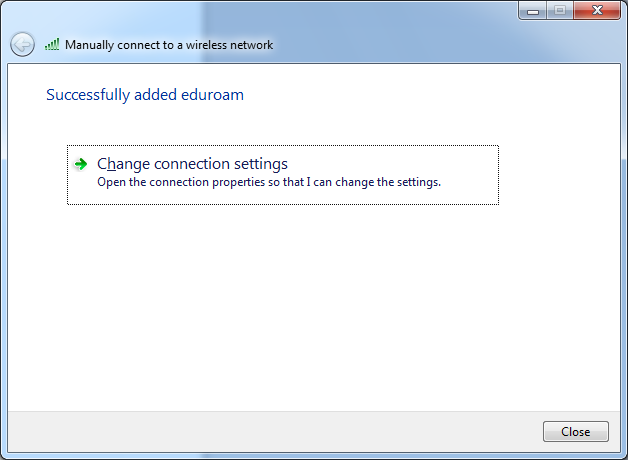This screenshot has height=460, width=628.
Task: Open Change connection settings
Action: (x=192, y=164)
